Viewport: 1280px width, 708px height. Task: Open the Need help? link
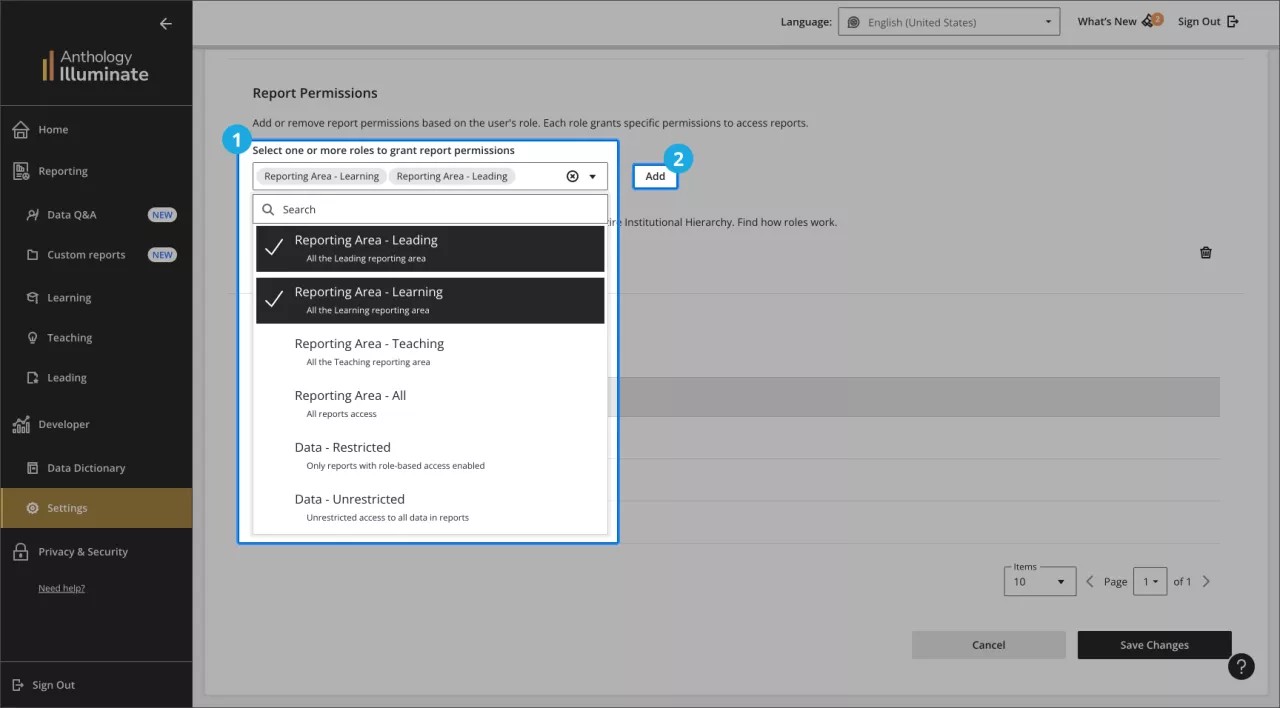tap(61, 588)
